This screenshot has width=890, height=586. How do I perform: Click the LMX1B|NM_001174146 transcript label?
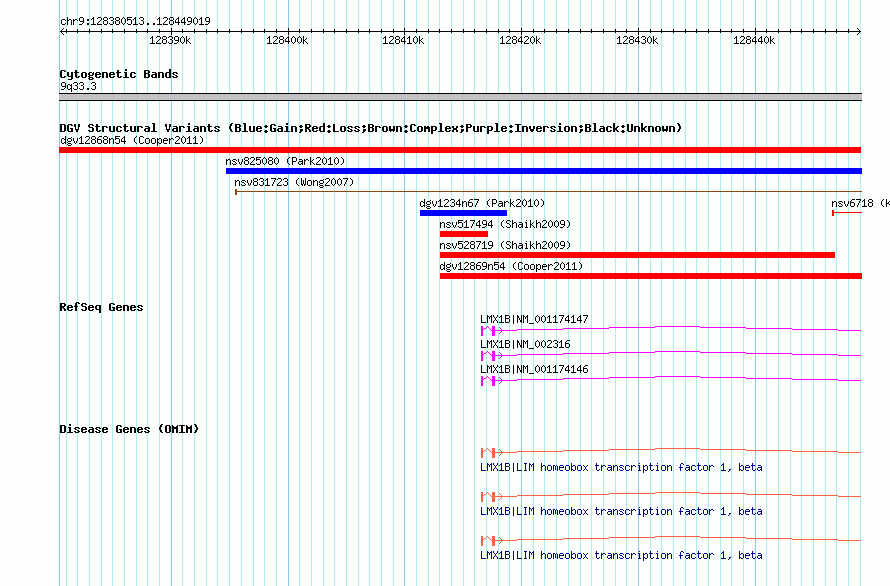pos(534,369)
